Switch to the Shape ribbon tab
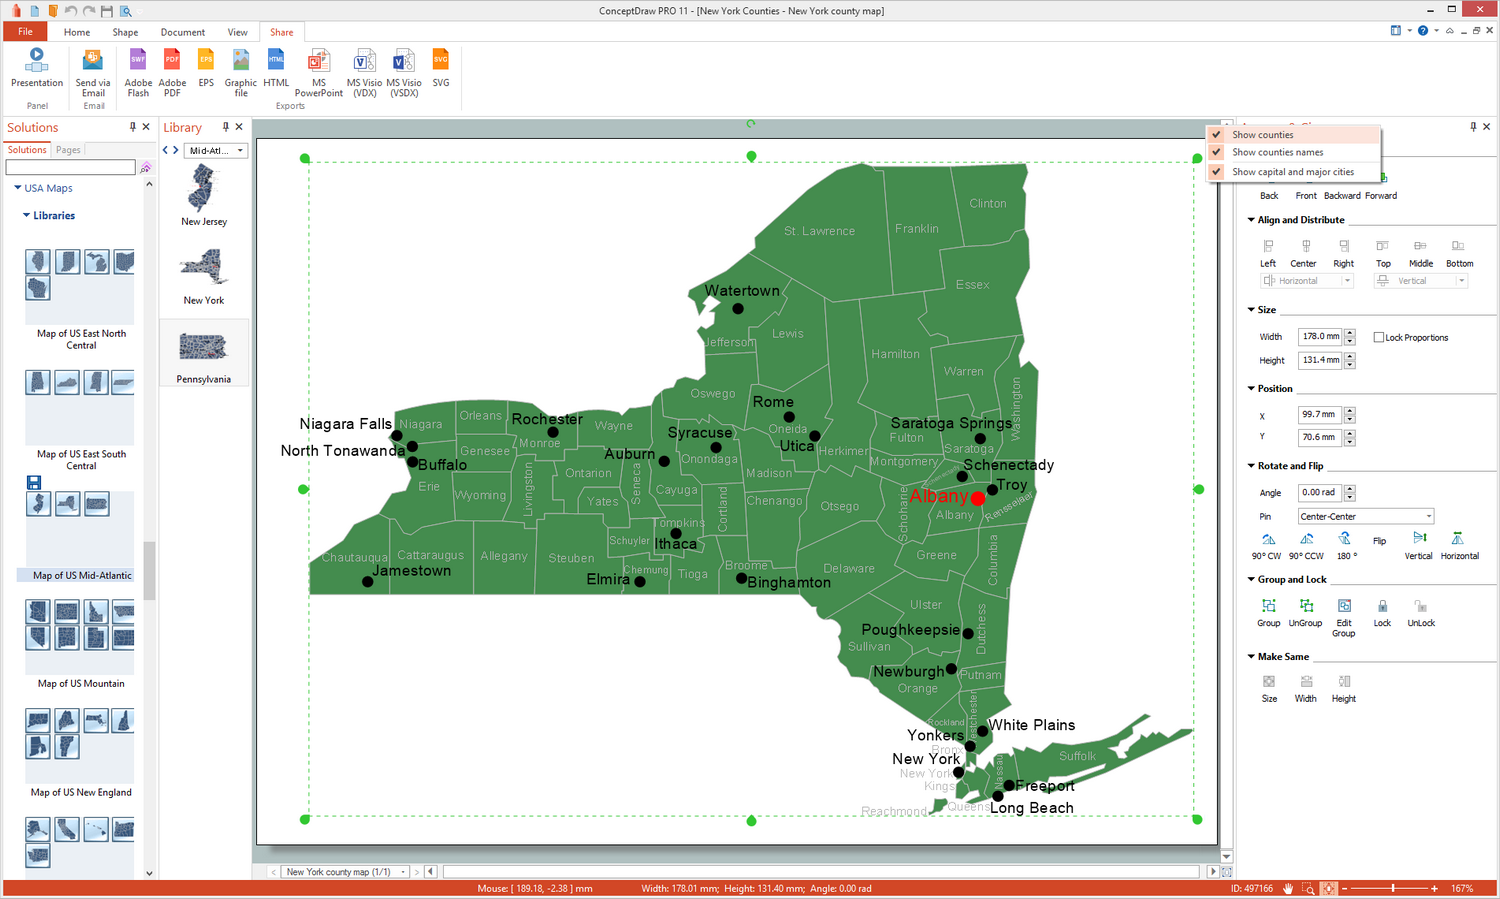The image size is (1500, 899). pos(125,32)
